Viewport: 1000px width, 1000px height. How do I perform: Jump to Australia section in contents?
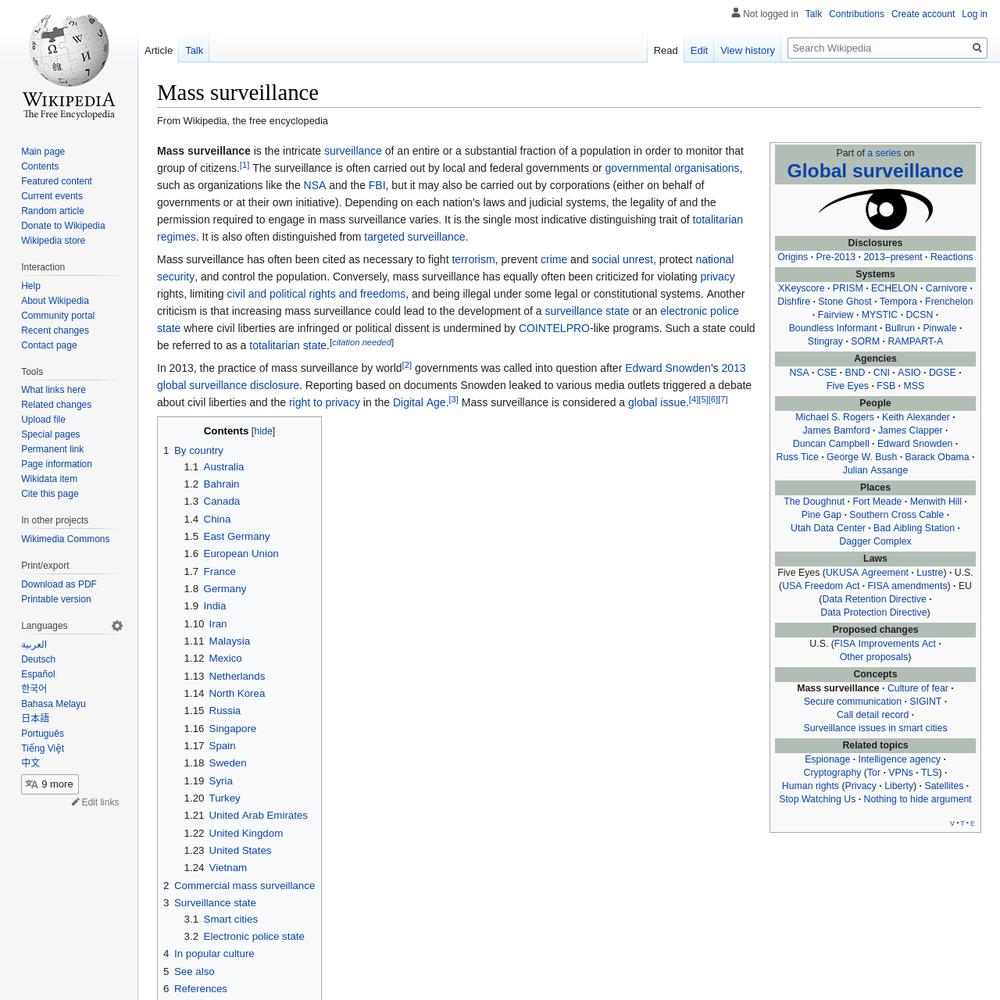tap(223, 467)
